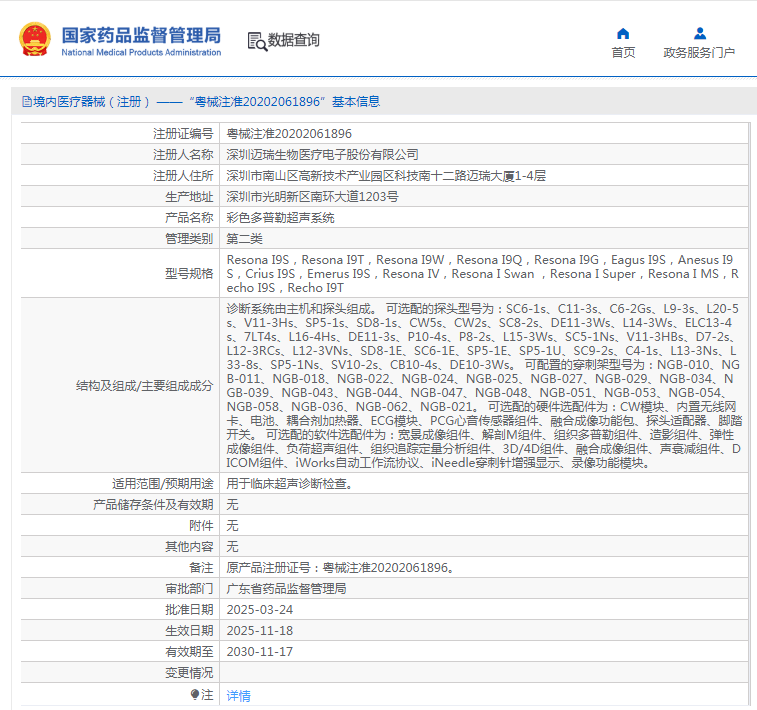Image resolution: width=757 pixels, height=710 pixels.
Task: Click the 审批部门 value 广东省药品监督管理局
Action: [286, 588]
